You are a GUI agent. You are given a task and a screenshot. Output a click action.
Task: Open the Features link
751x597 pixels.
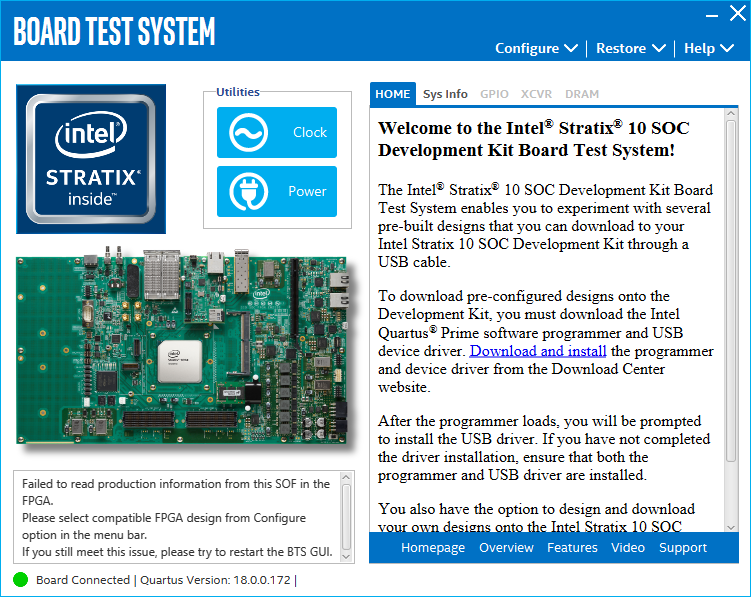click(x=572, y=548)
